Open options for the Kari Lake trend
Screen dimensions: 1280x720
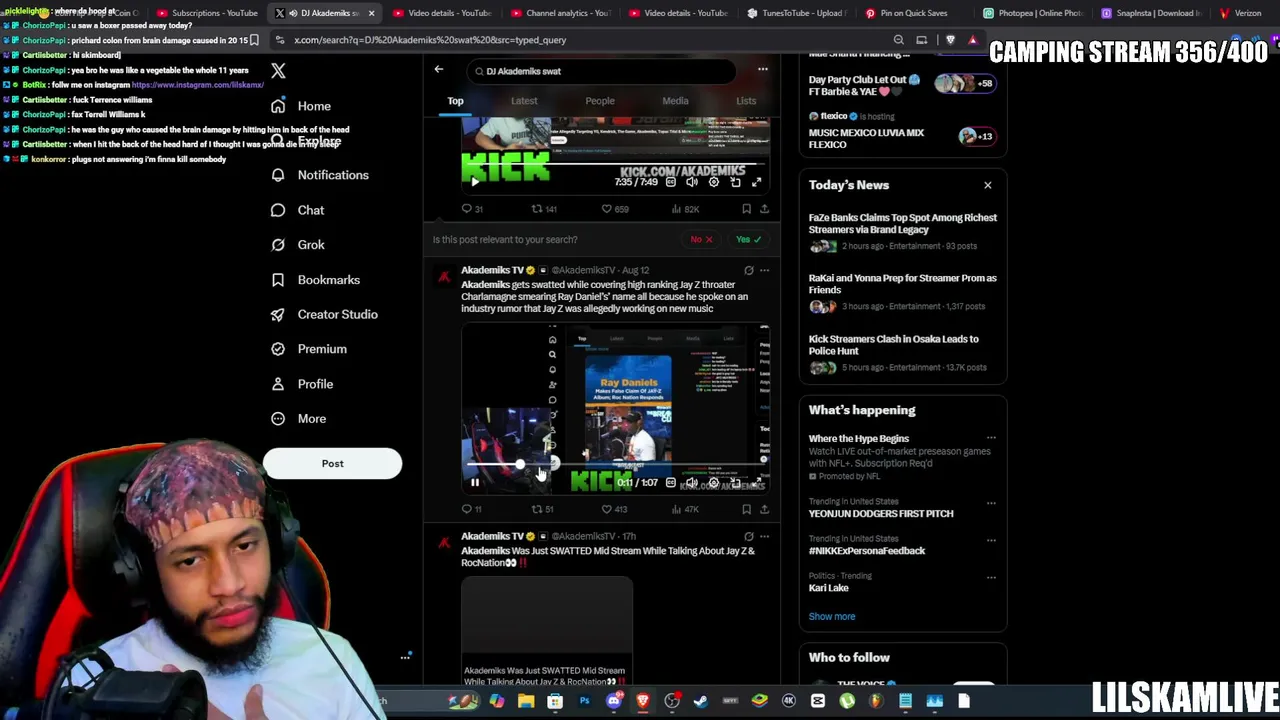pos(991,577)
